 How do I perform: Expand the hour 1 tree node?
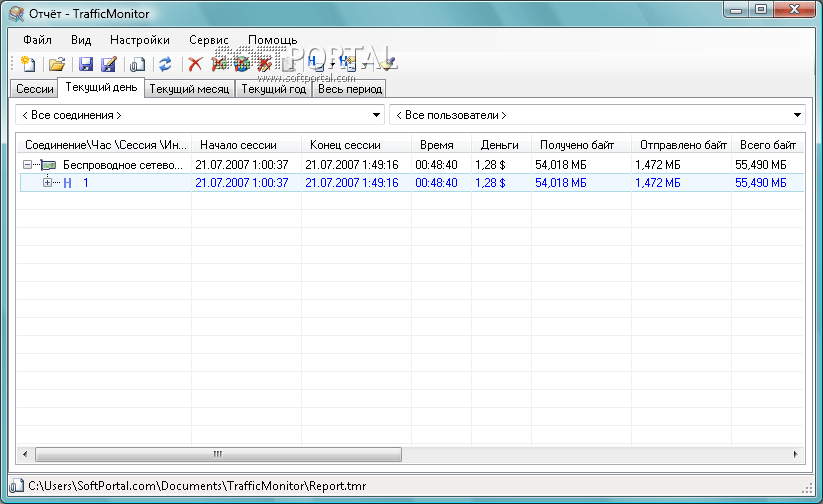pyautogui.click(x=47, y=183)
